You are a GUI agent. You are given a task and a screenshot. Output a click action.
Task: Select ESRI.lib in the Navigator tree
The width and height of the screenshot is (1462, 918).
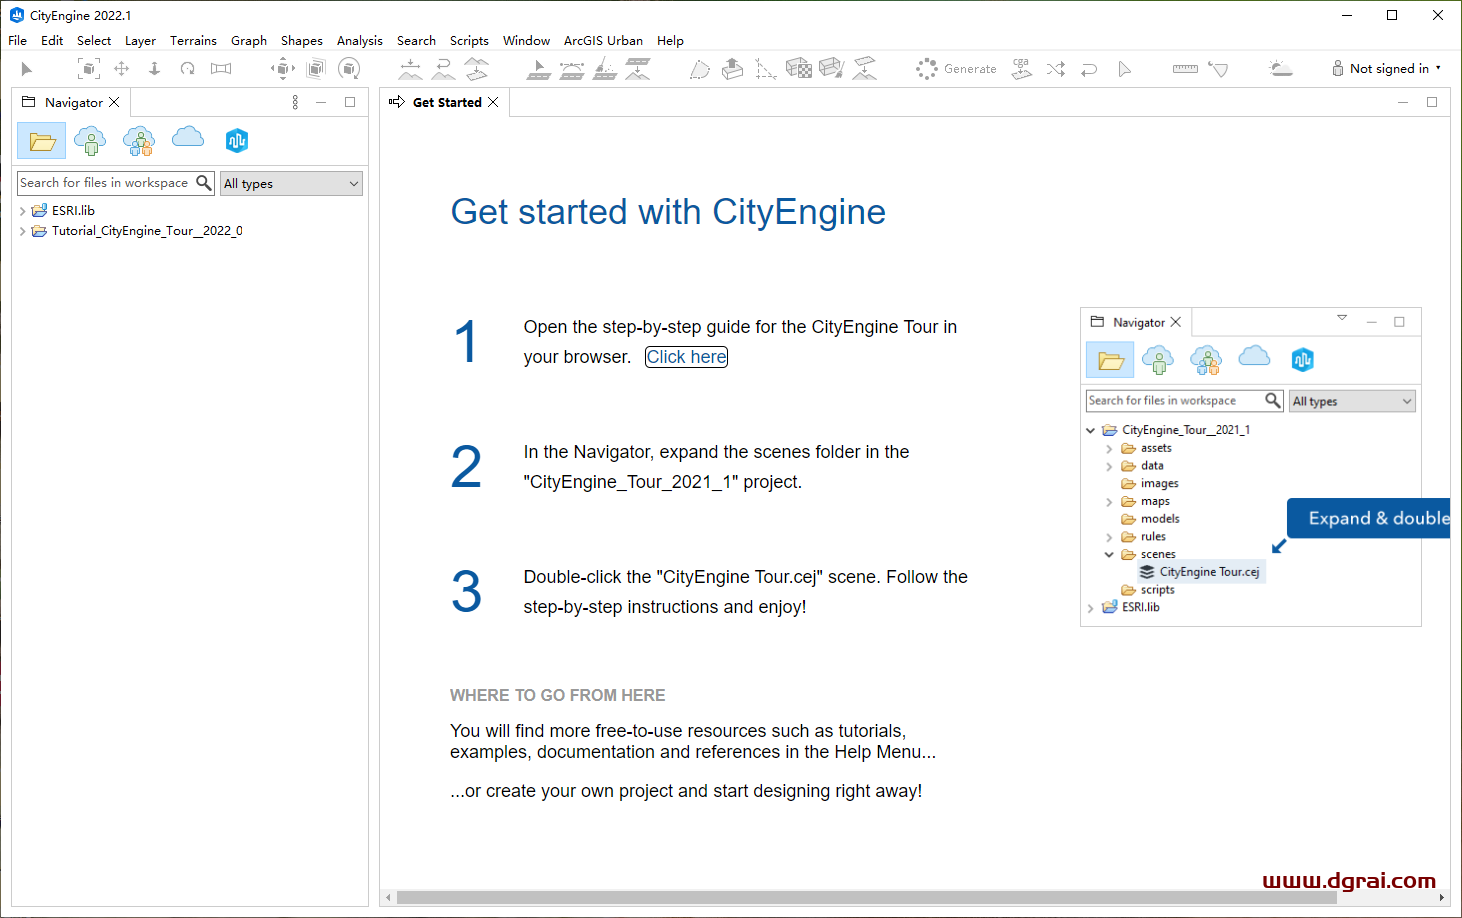[x=73, y=211]
